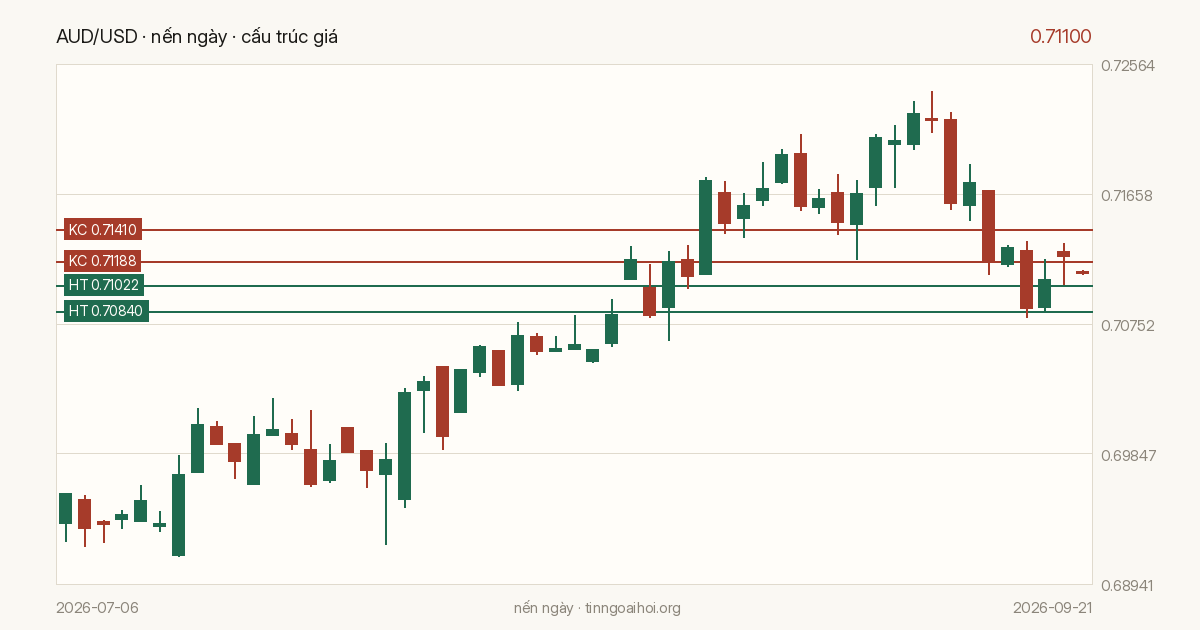The height and width of the screenshot is (630, 1200).
Task: Click the 2026-07-06 start date label
Action: [x=97, y=608]
